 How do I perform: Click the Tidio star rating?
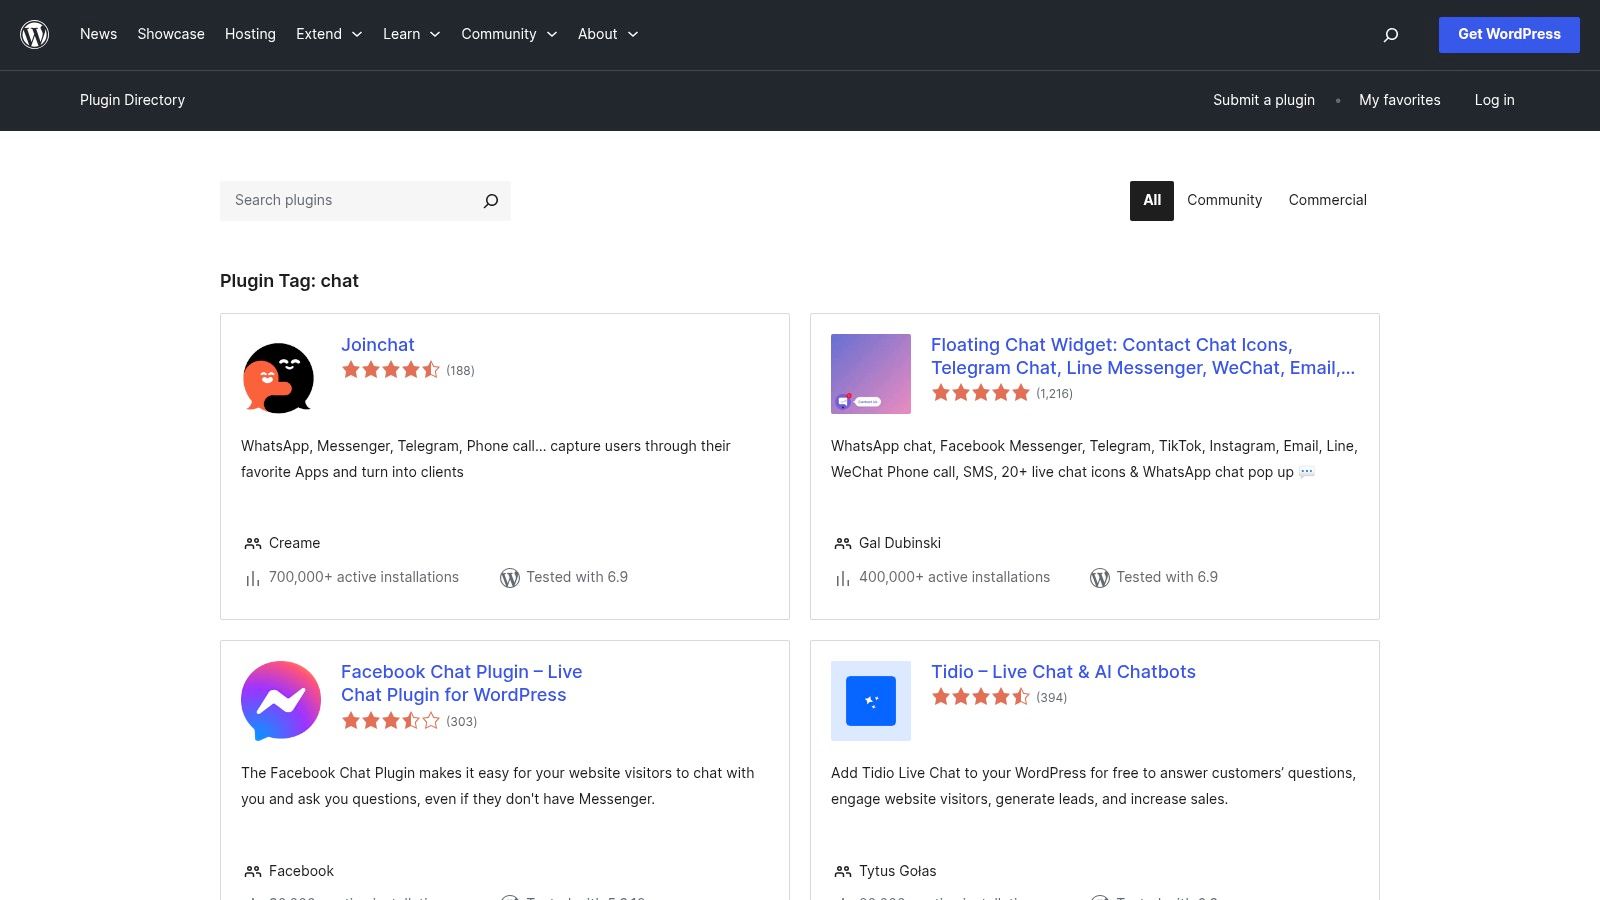coord(980,697)
